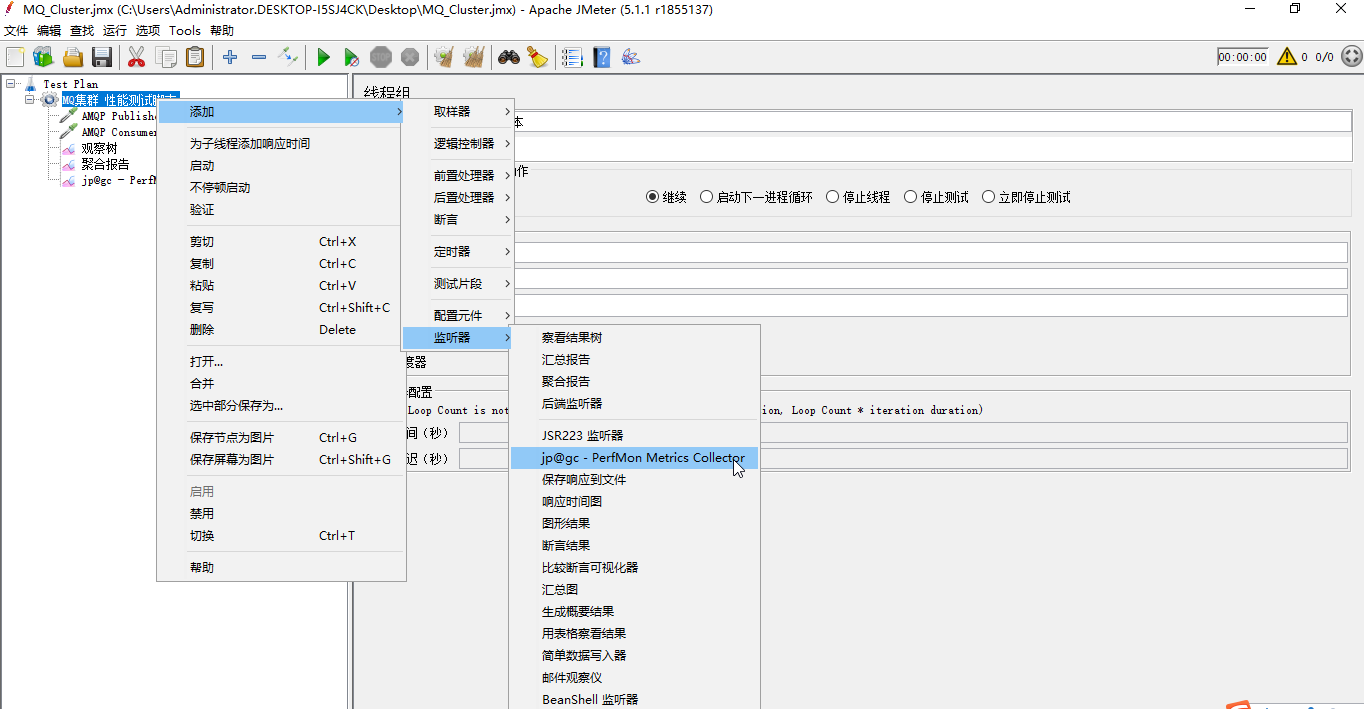Screen dimensions: 1364x709
Task: Click the Toggle enable/disable toolbar icon
Action: (x=288, y=57)
